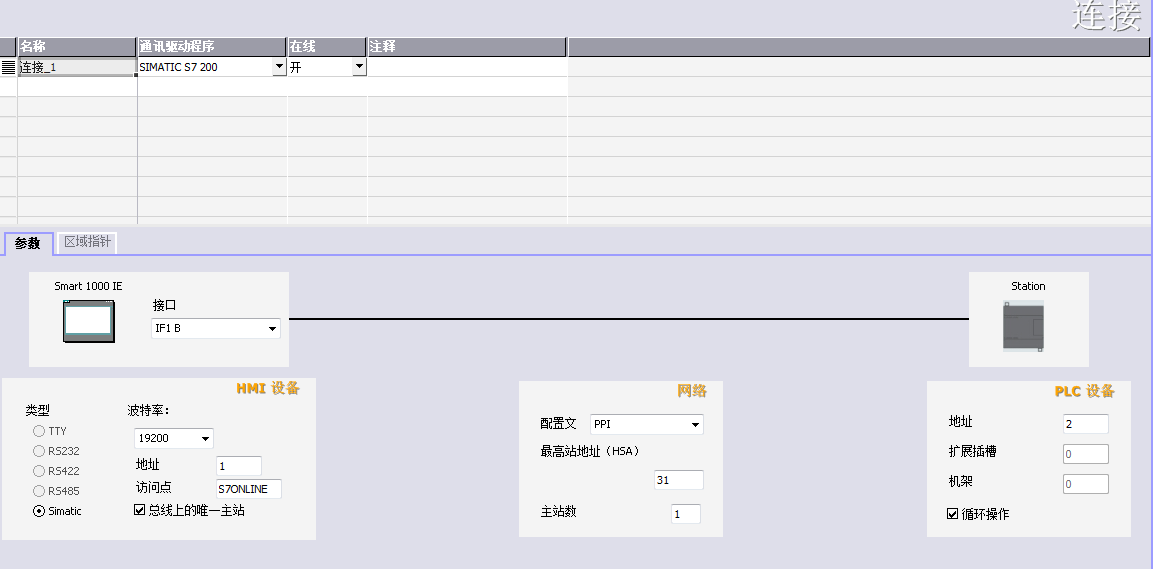The image size is (1153, 569).
Task: Click the 在线 column header
Action: 327,46
